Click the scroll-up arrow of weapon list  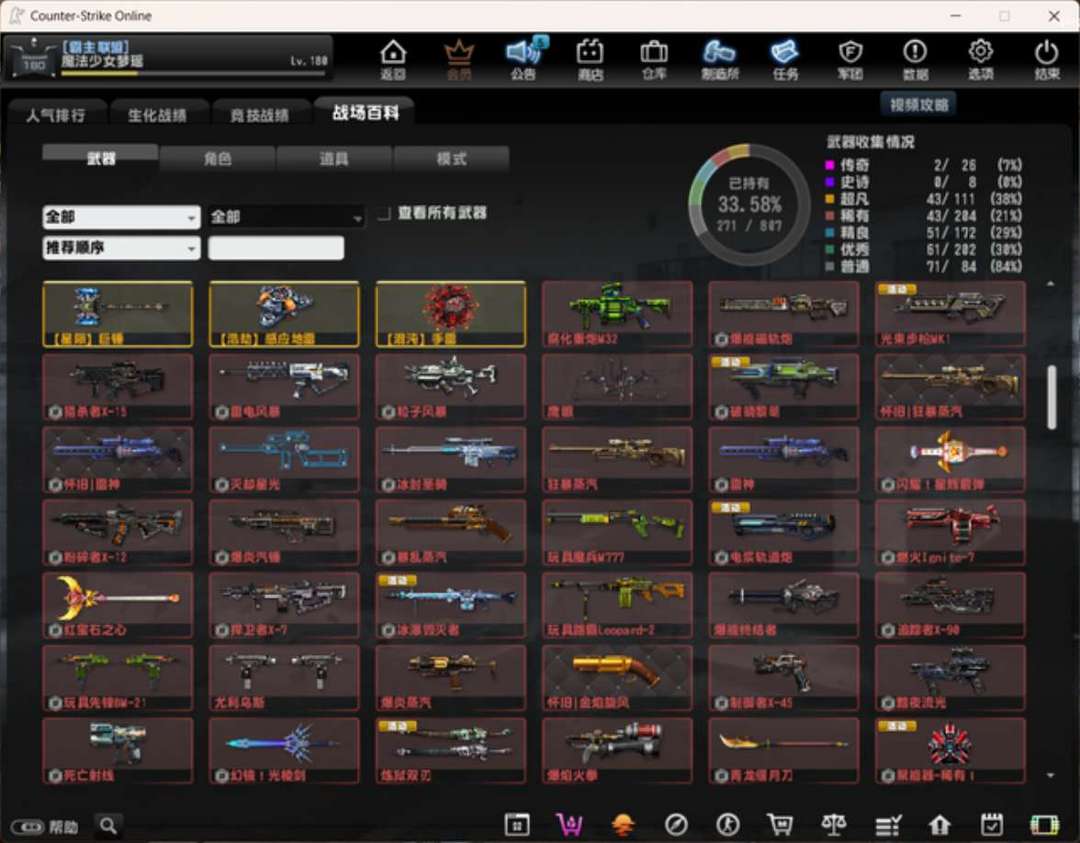coord(1050,284)
